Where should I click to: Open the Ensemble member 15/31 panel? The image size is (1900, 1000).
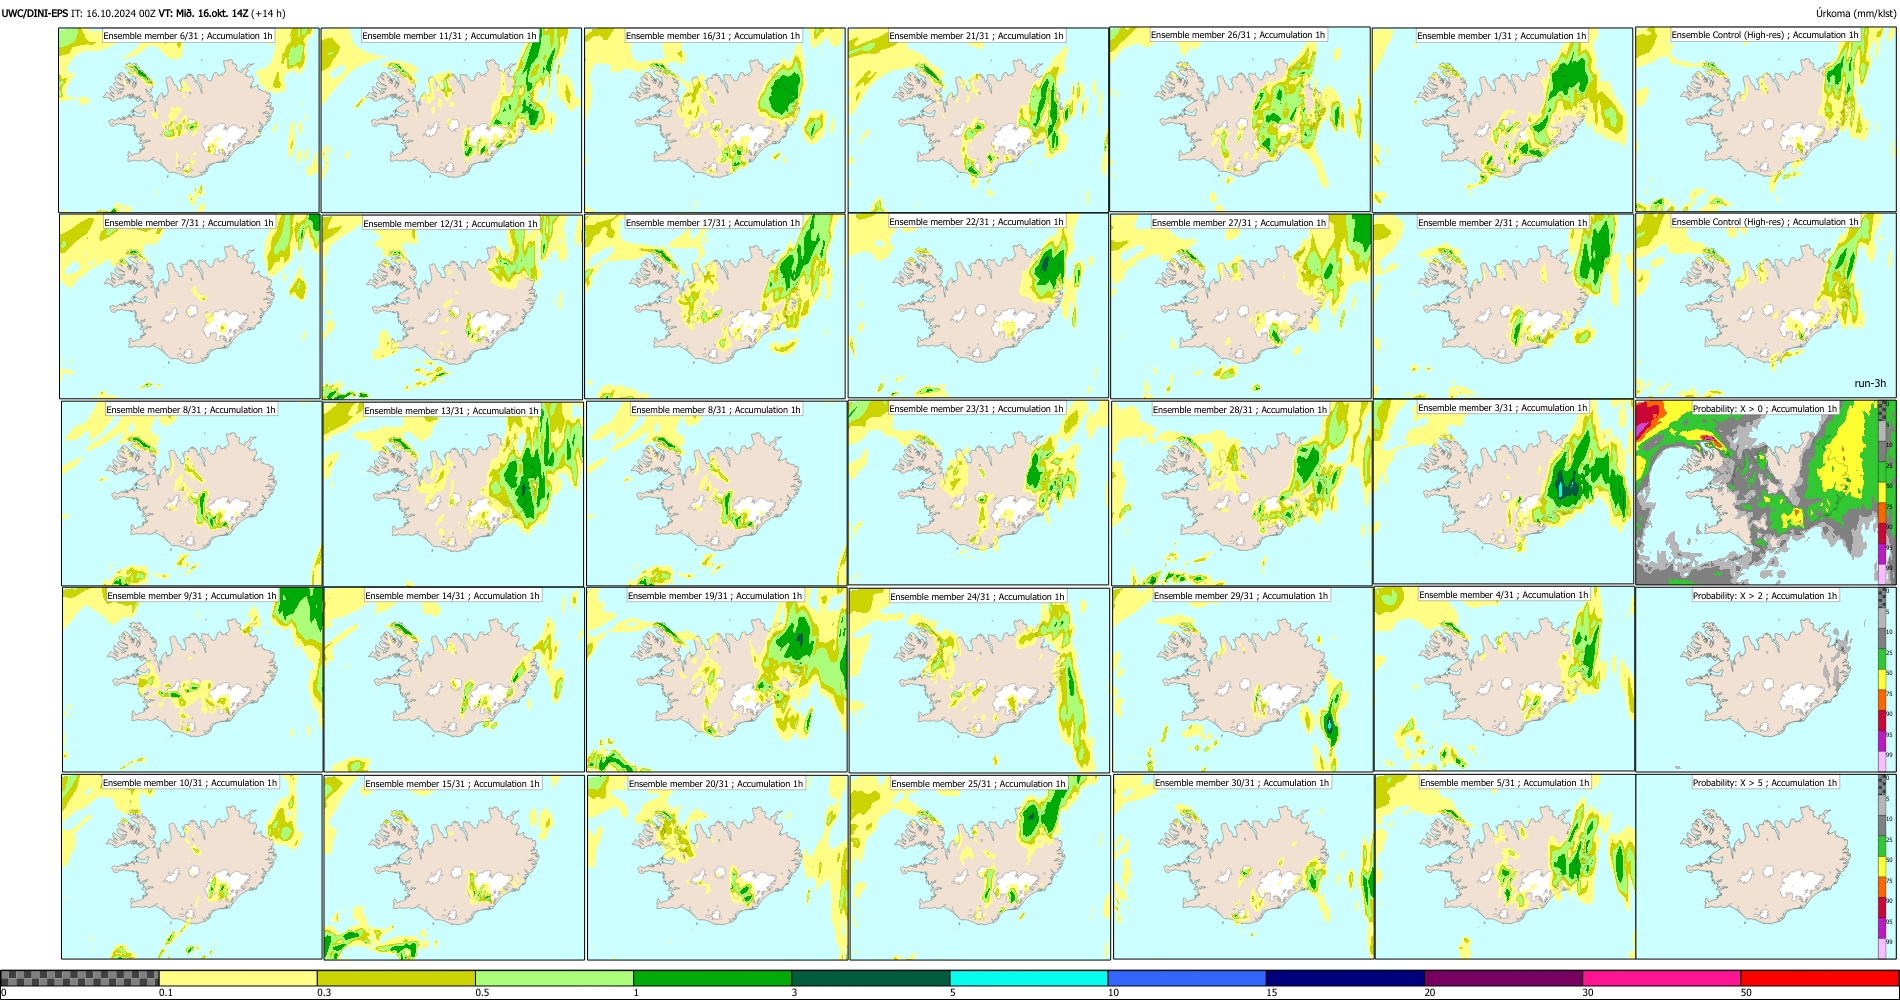pyautogui.click(x=454, y=867)
